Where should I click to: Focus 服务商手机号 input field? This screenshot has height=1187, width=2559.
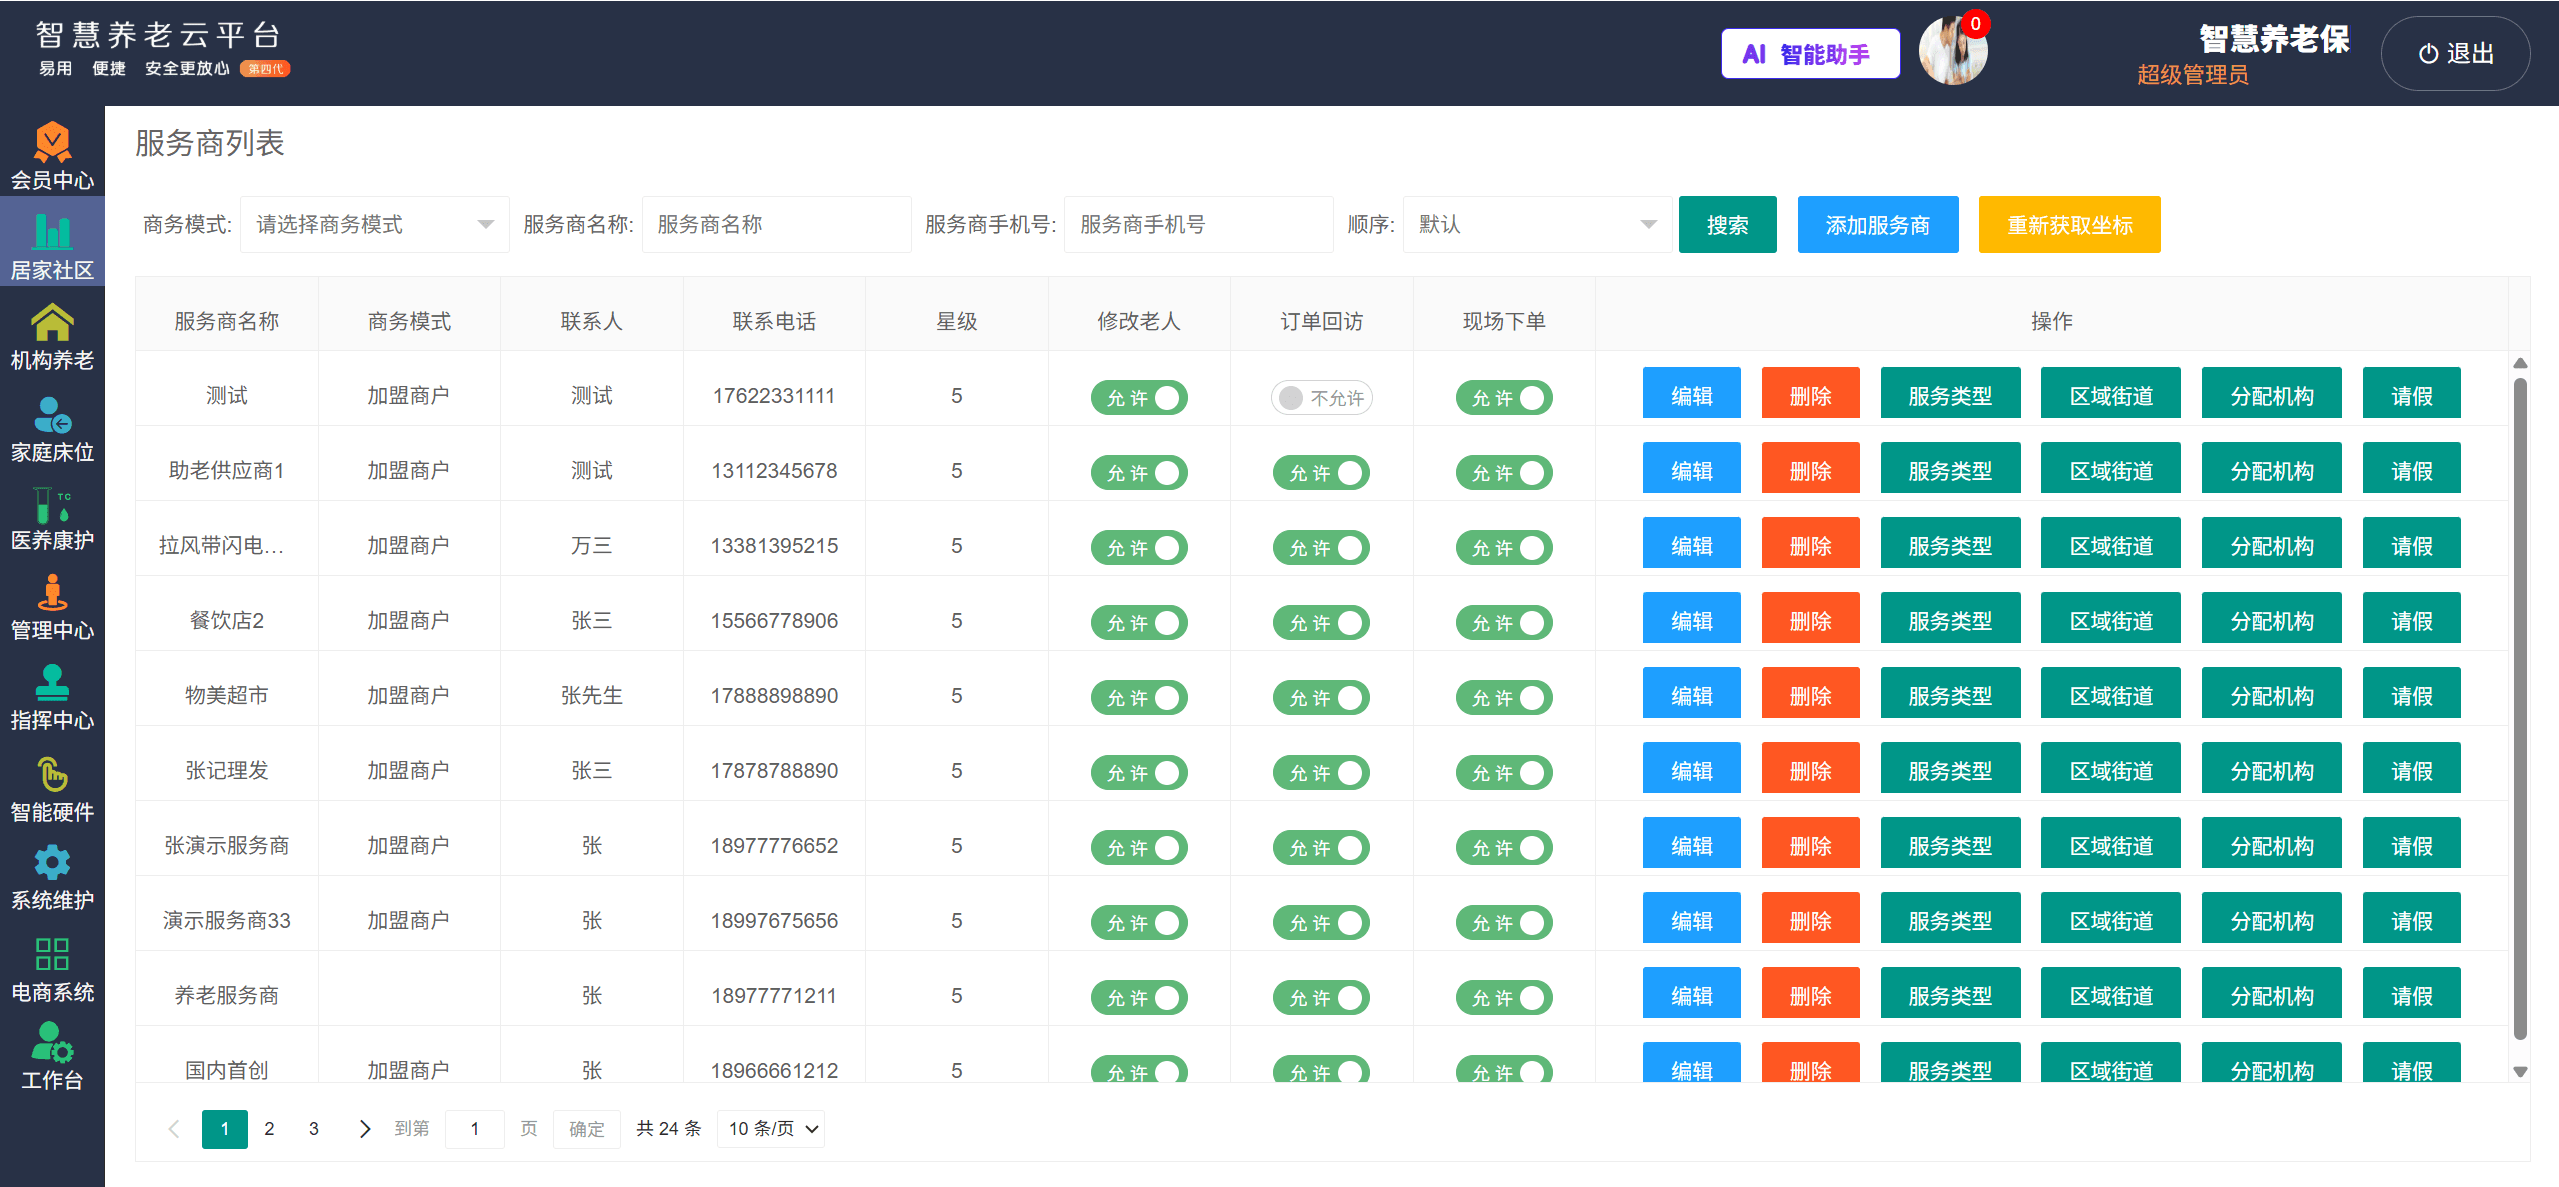pos(1199,225)
